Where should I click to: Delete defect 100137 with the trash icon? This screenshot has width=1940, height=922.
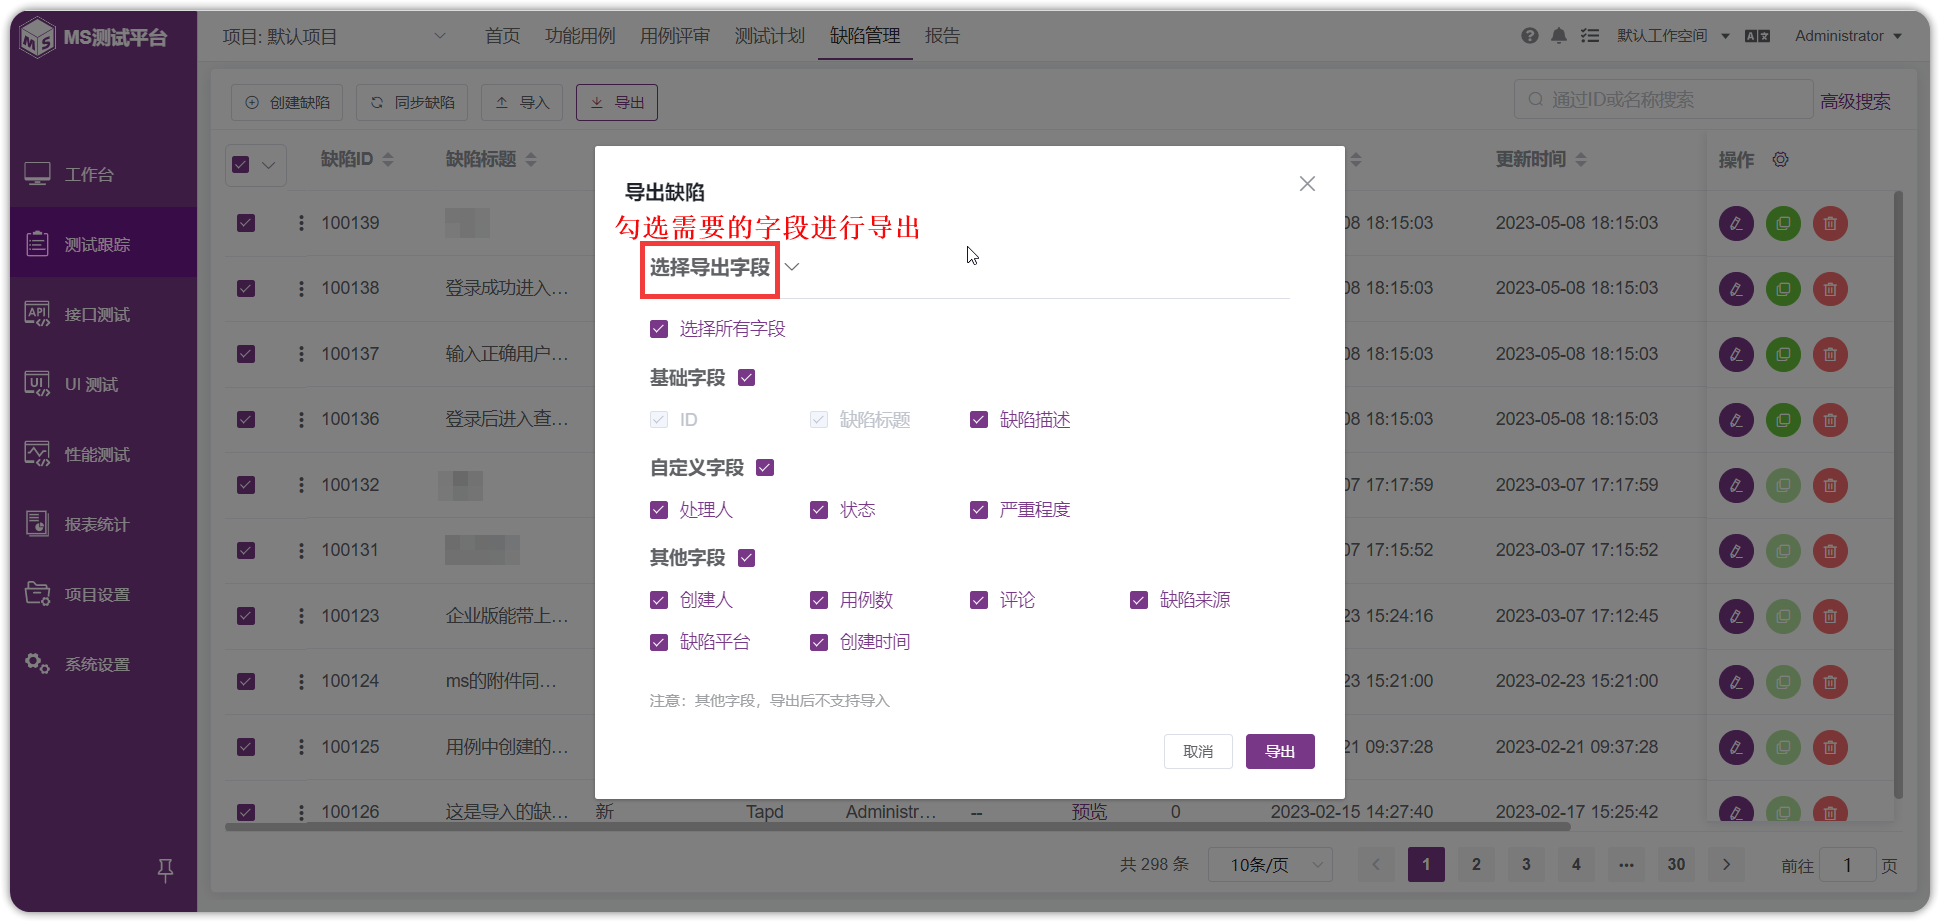pyautogui.click(x=1830, y=354)
